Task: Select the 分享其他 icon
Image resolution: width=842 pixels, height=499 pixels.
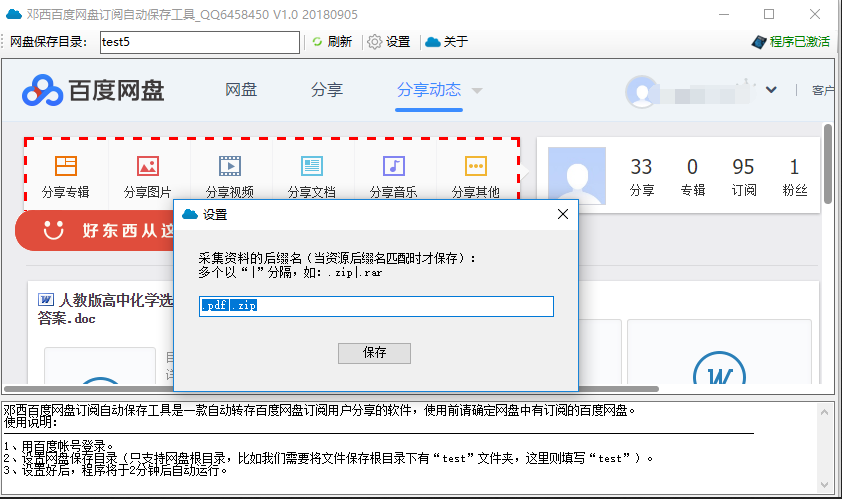Action: click(x=476, y=166)
